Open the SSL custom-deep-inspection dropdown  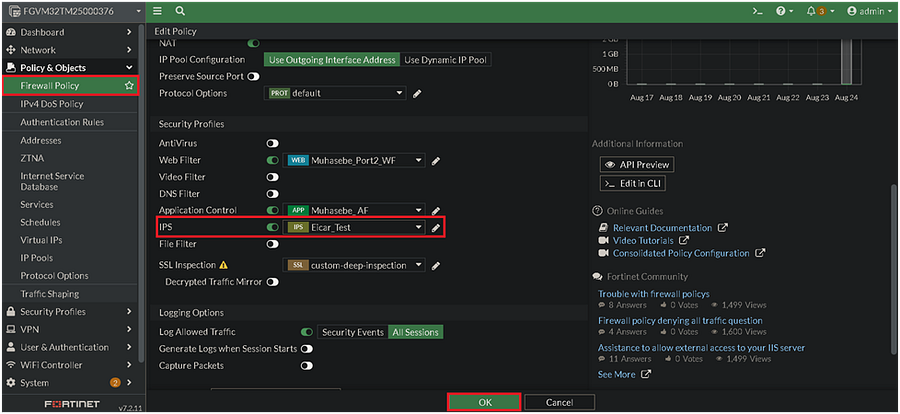coord(354,266)
